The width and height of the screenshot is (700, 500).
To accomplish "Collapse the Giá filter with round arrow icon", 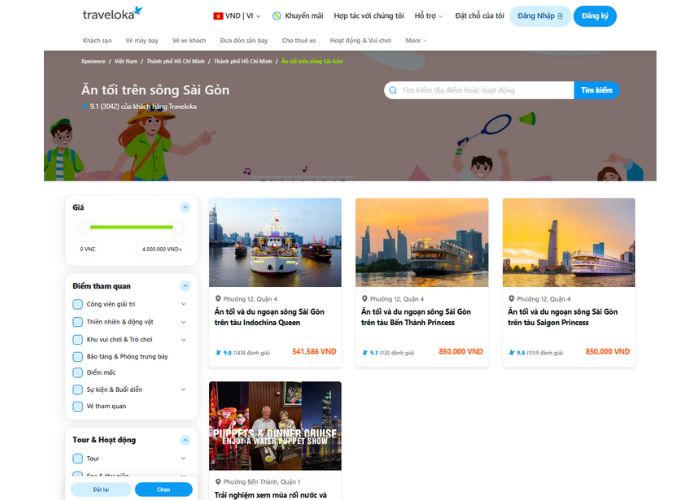I will click(x=185, y=207).
